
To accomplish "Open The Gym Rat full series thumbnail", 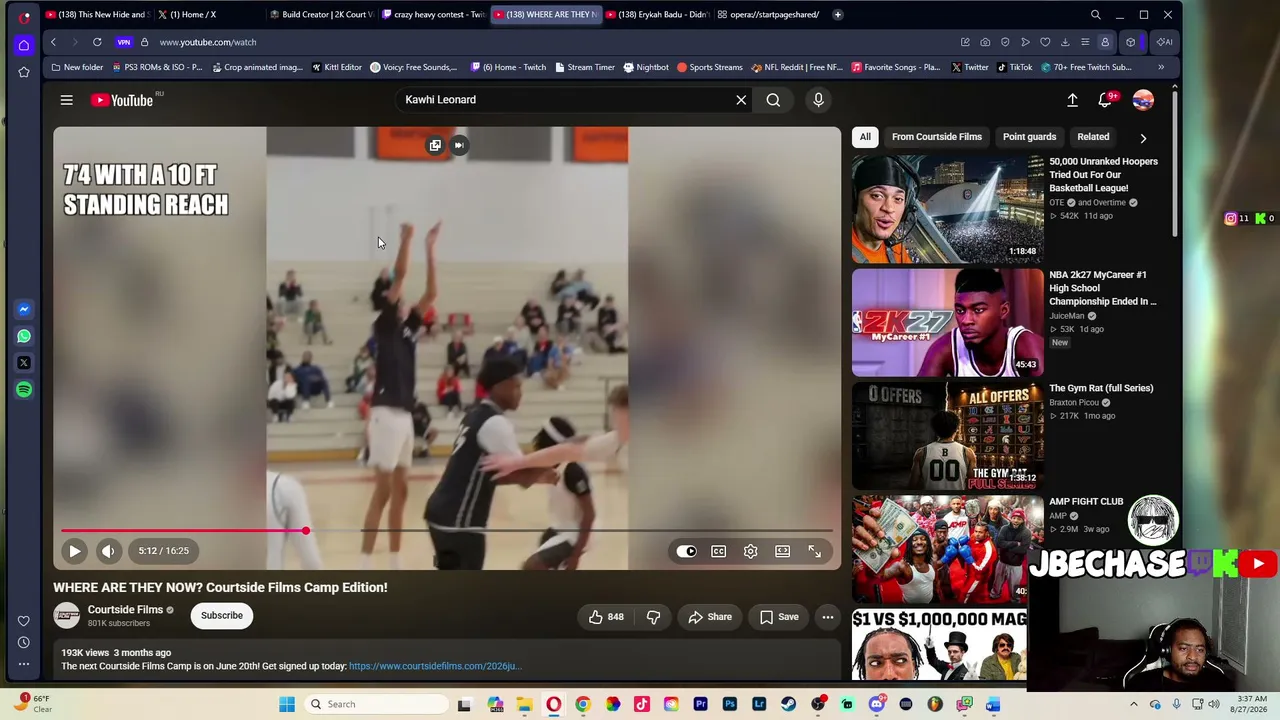I will click(947, 435).
